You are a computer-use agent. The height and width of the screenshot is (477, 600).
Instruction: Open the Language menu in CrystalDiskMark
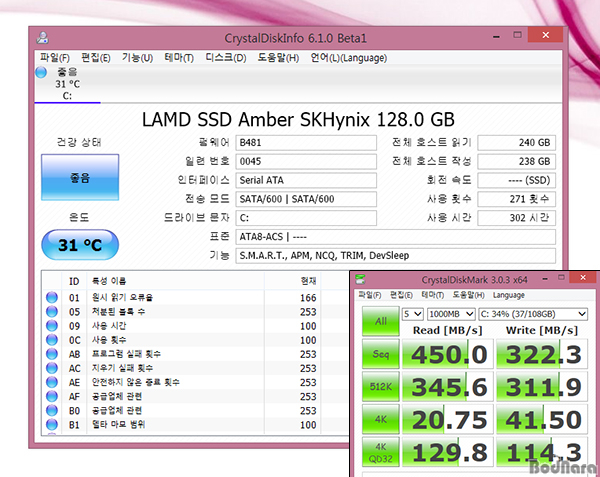pyautogui.click(x=509, y=295)
